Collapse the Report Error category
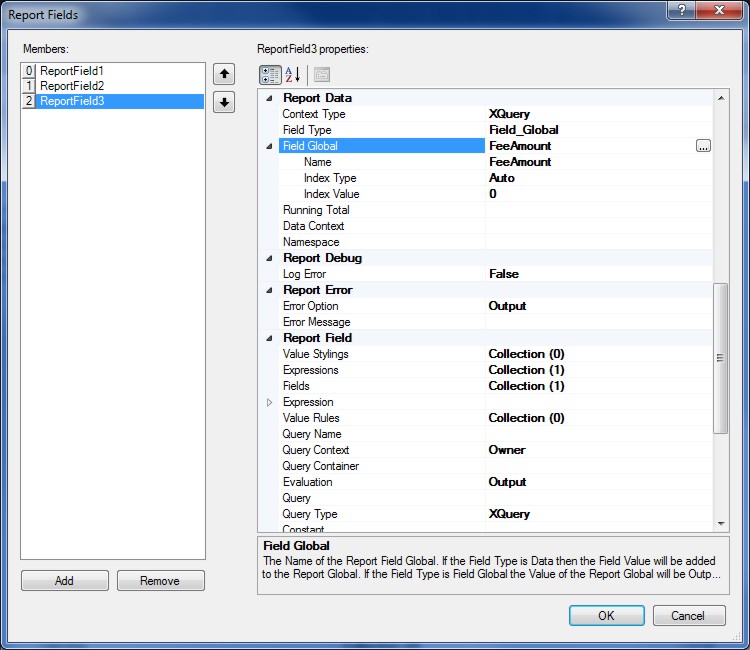Screen dimensions: 750x650 coord(268,290)
